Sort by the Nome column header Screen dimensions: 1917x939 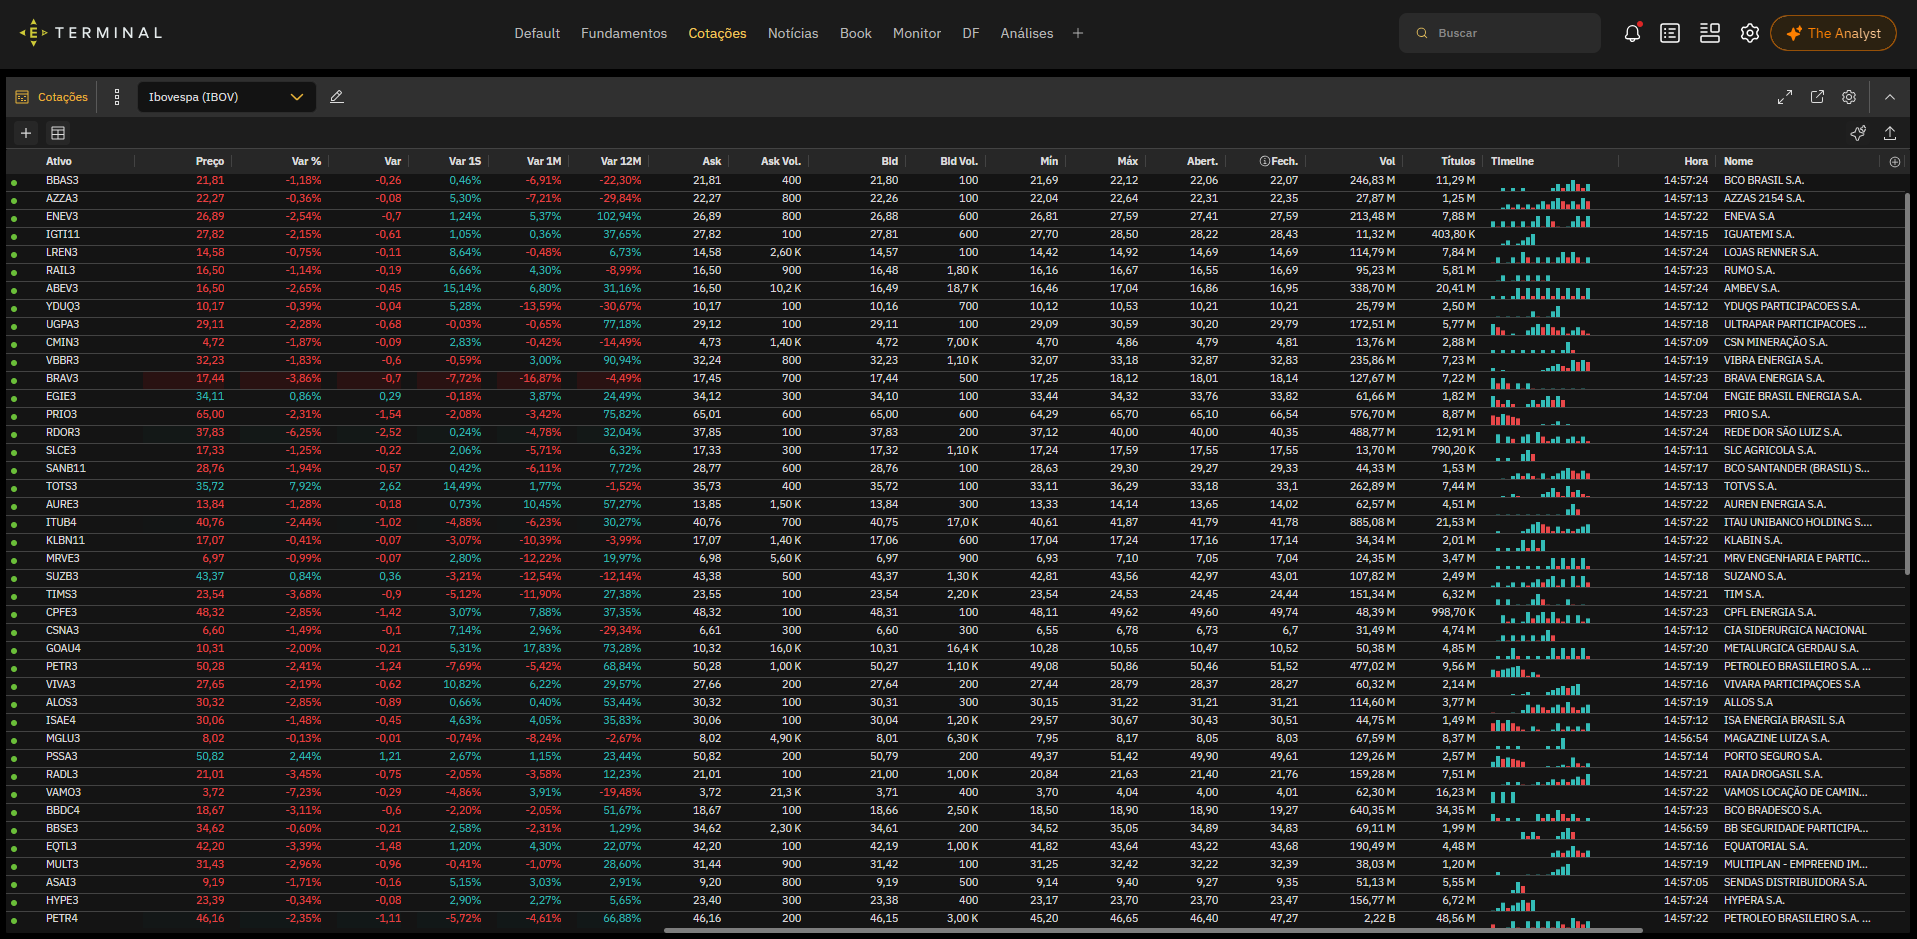point(1738,161)
